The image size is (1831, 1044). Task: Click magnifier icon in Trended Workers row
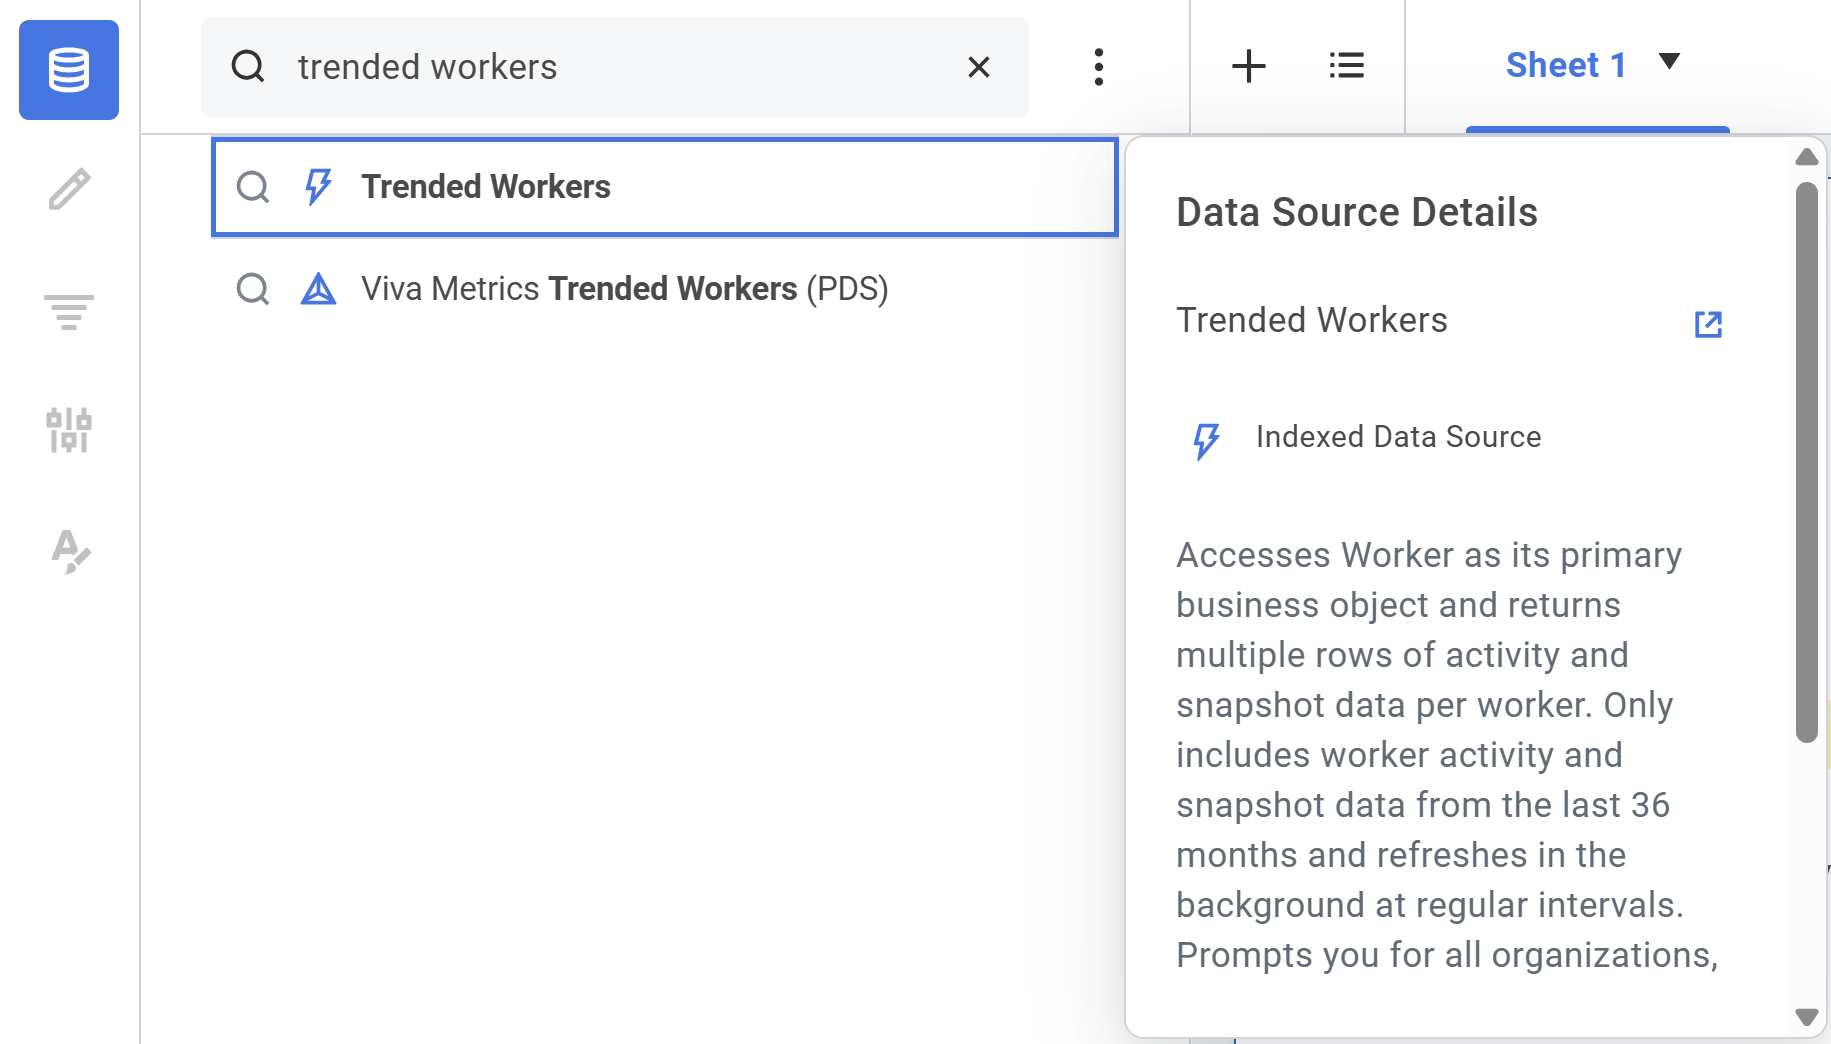(253, 187)
